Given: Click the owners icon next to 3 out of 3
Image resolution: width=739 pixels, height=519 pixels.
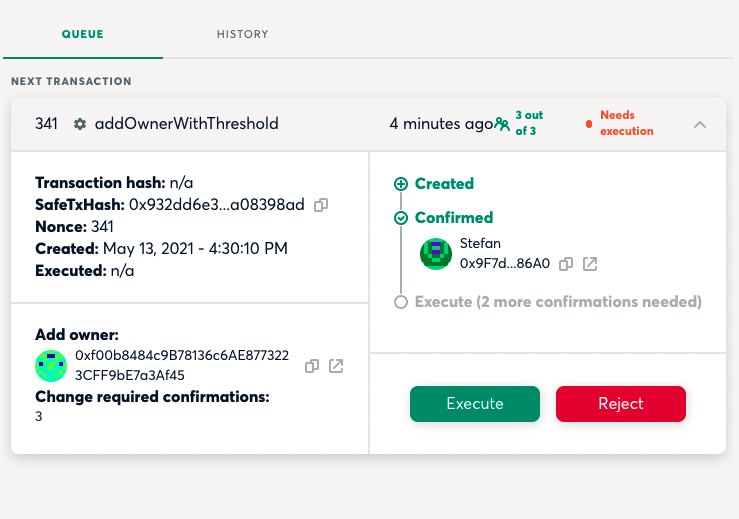Looking at the screenshot, I should click(502, 124).
